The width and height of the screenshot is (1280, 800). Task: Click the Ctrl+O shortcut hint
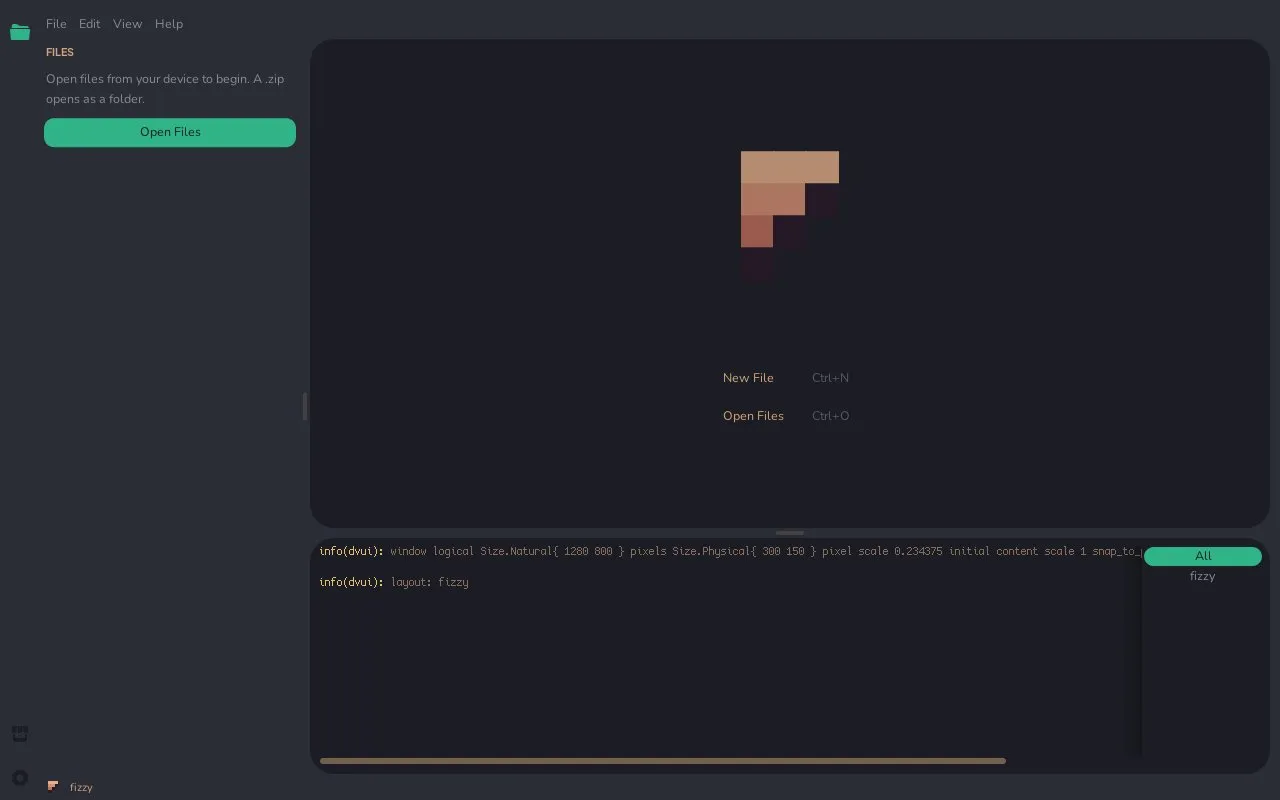[x=830, y=416]
